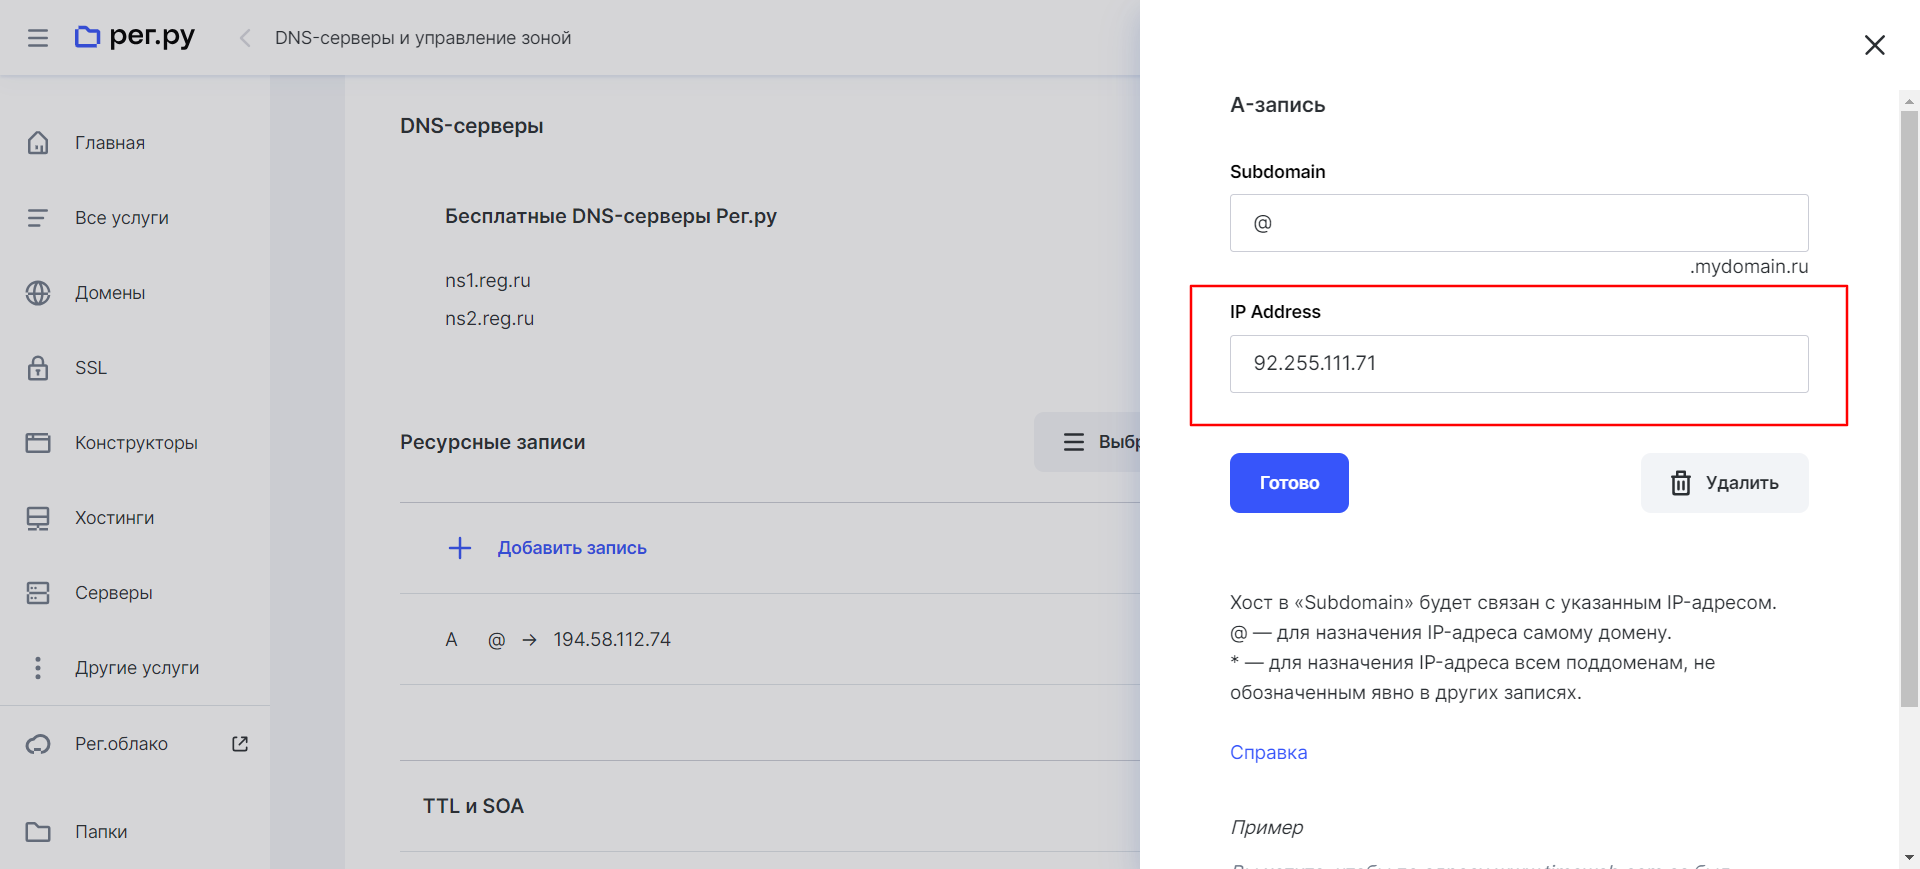The image size is (1920, 869).
Task: Click the SSL lock icon
Action: (38, 368)
